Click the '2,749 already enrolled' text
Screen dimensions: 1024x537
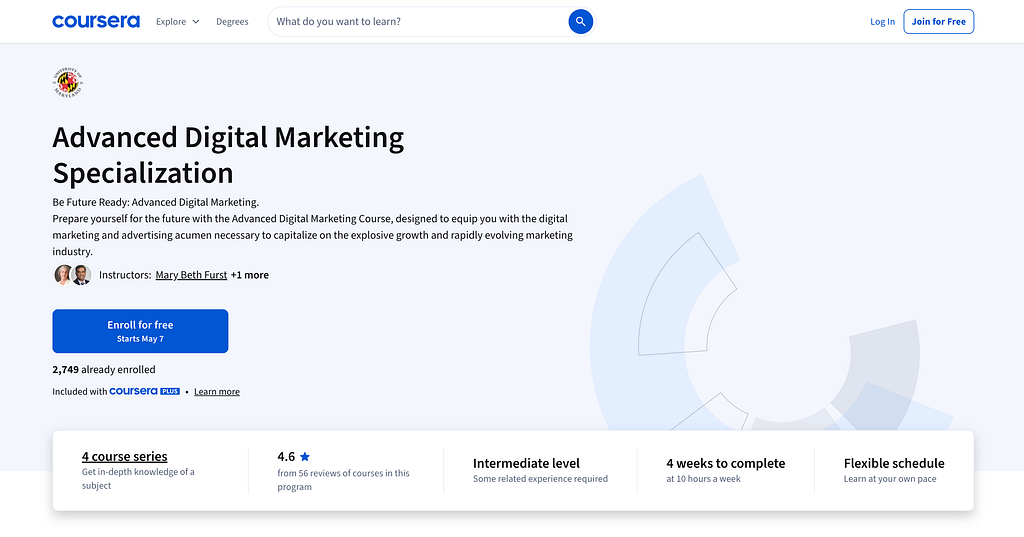coord(104,369)
